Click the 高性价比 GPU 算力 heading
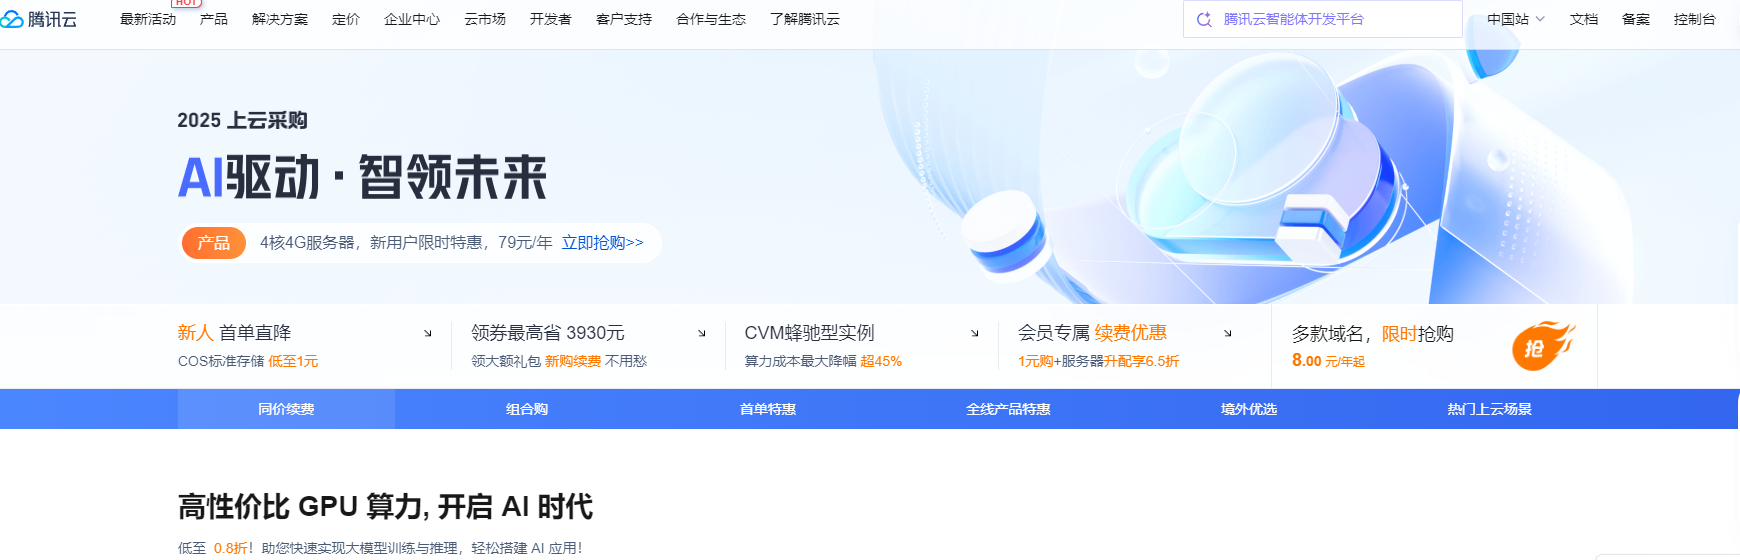Screen dimensions: 1740x560 385,507
